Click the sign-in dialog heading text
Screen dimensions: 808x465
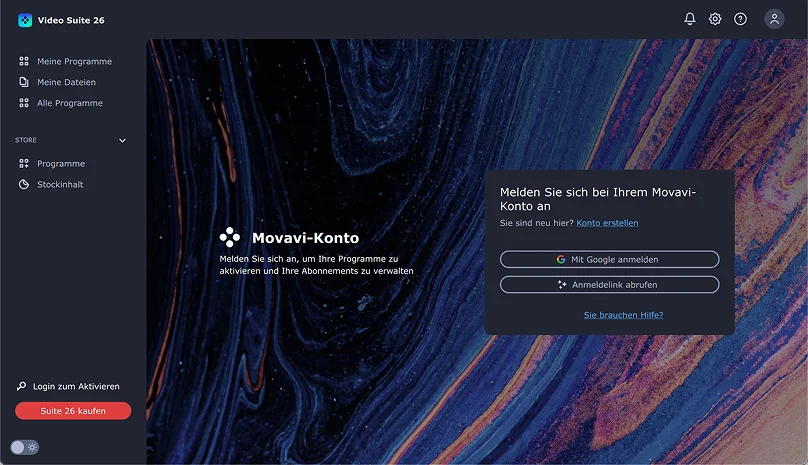[598, 199]
